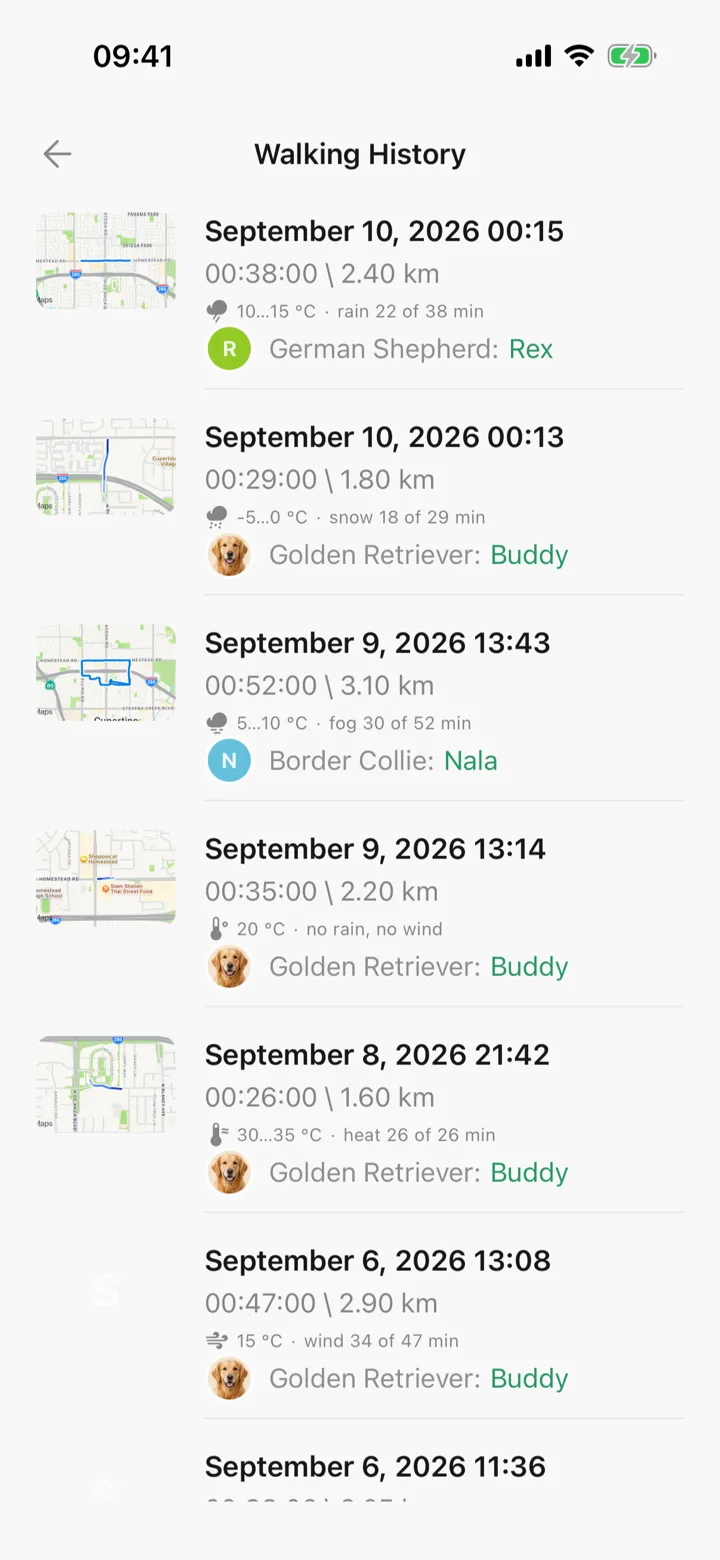Tap the wind icon beside 15 °C
720x1560 pixels.
click(217, 1341)
